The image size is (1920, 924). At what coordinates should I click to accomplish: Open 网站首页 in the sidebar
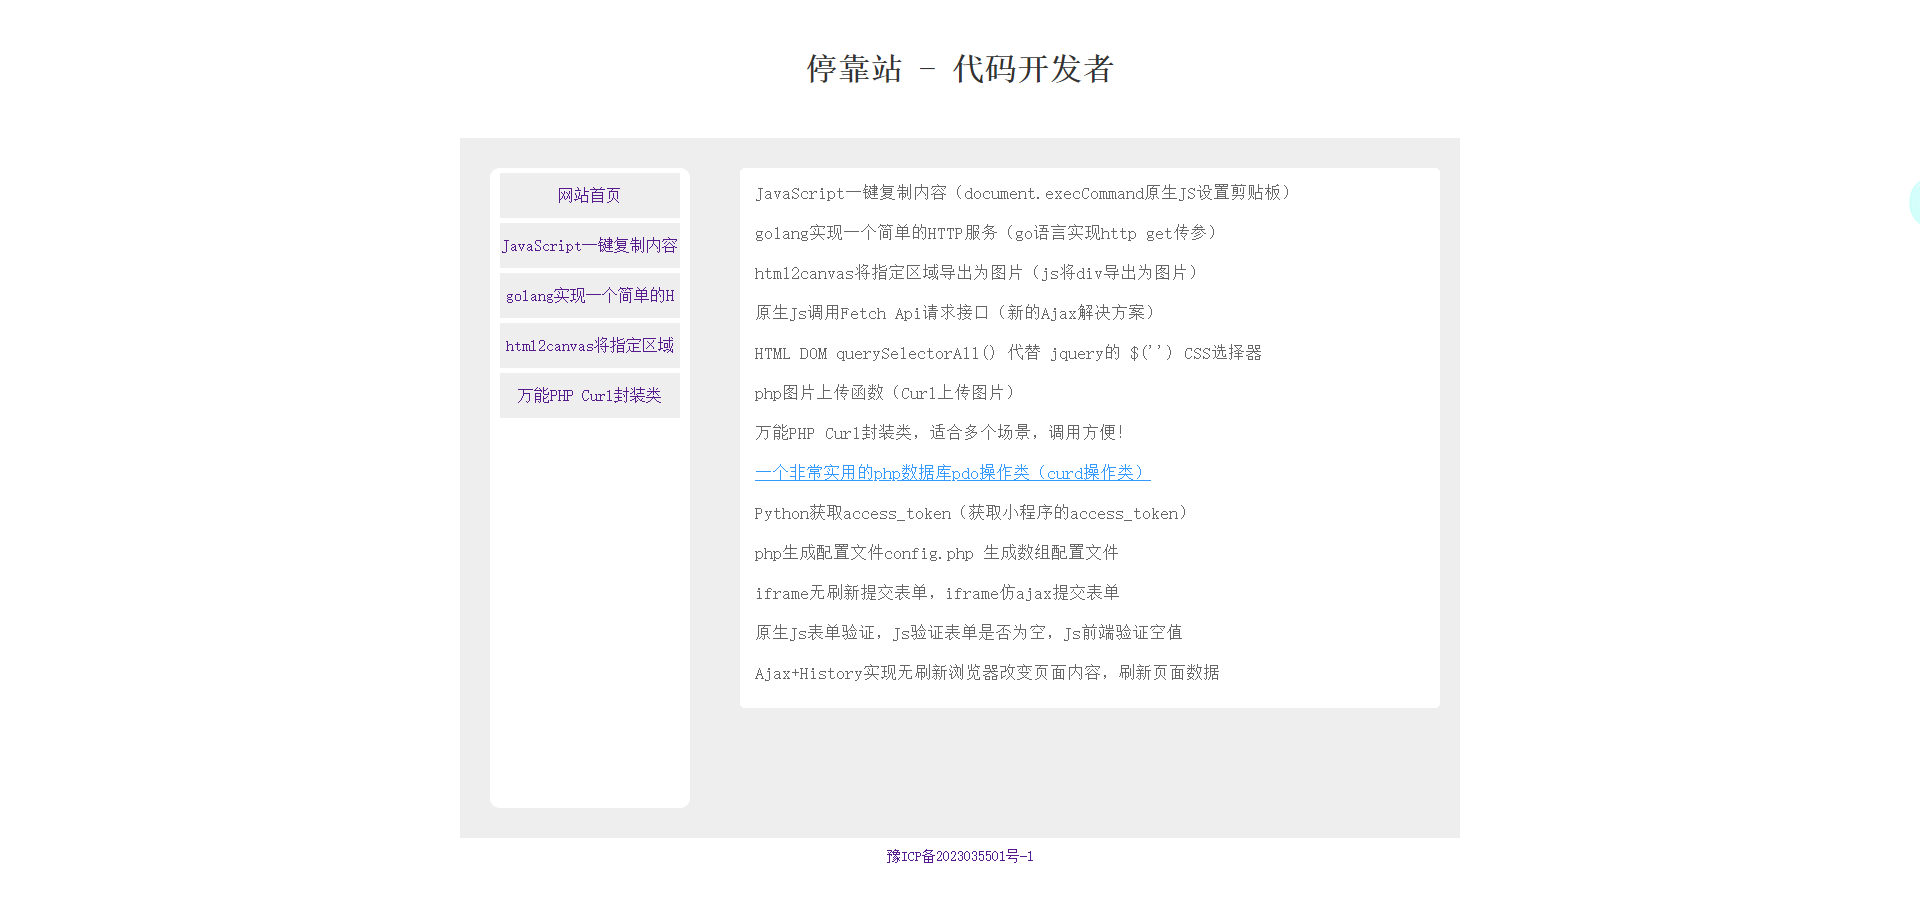tap(589, 195)
